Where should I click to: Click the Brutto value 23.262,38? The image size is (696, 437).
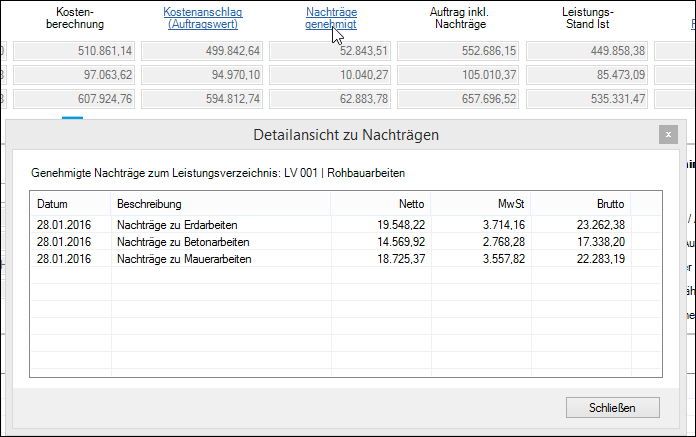tap(601, 225)
